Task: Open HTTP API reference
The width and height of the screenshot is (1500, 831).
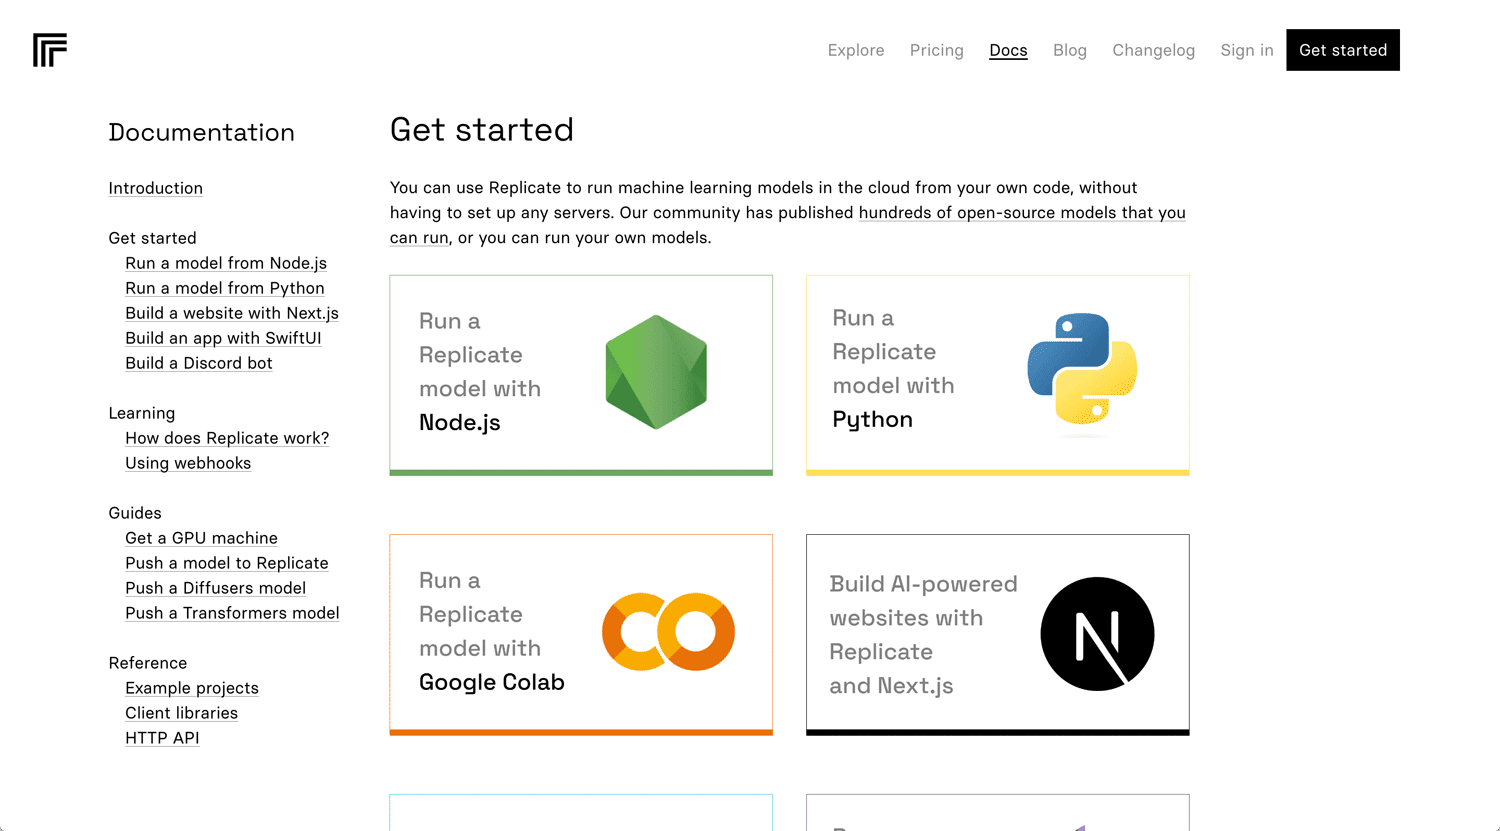Action: tap(162, 738)
